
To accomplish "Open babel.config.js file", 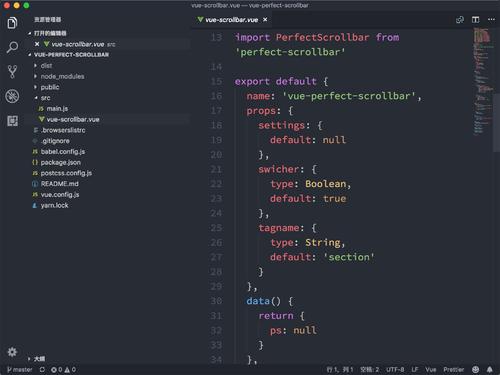I will pyautogui.click(x=63, y=152).
